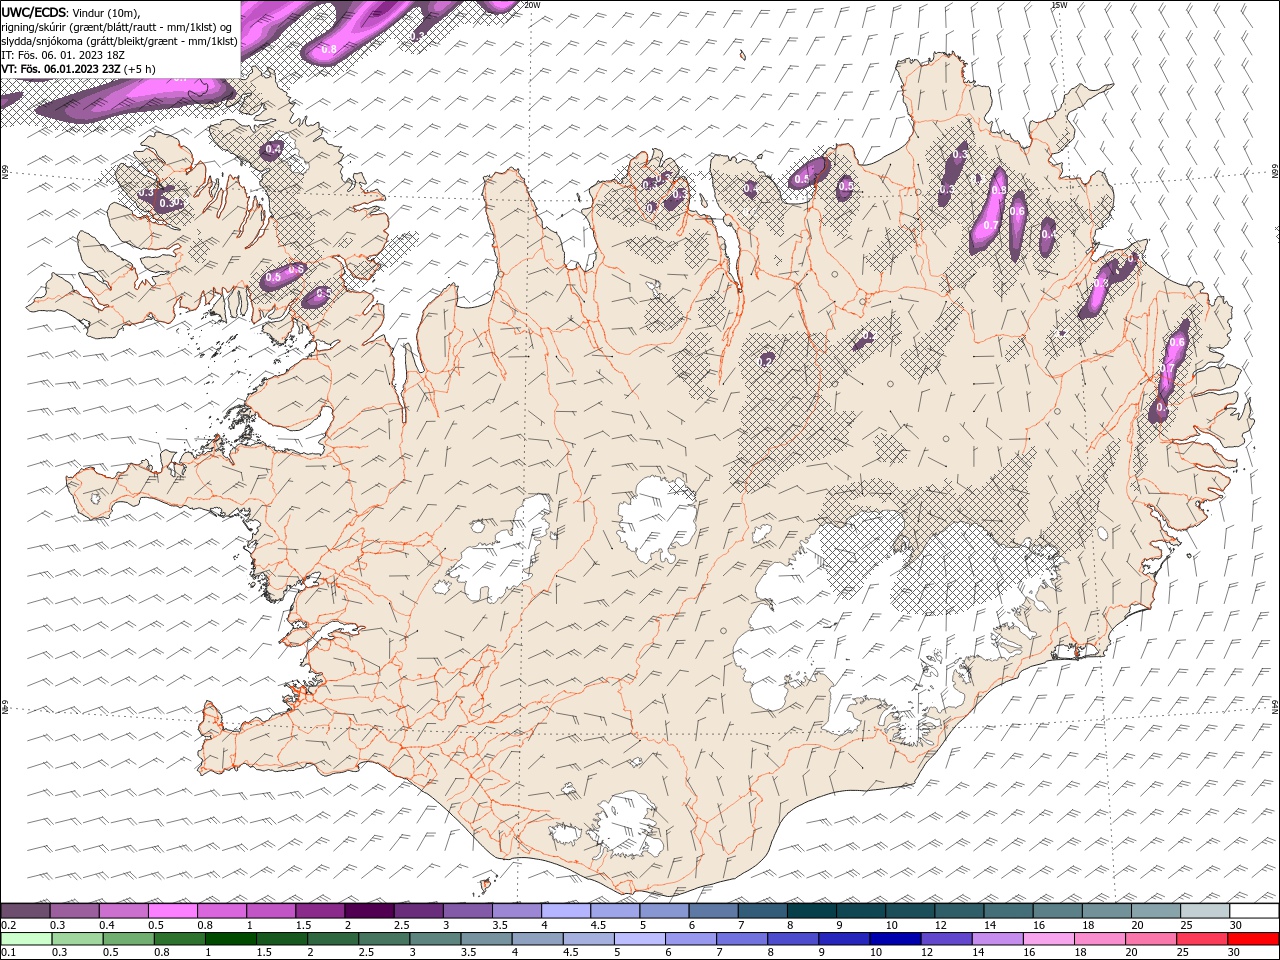
Task: Click the upper legend swatch labeled 0.2
Action: tap(25, 911)
